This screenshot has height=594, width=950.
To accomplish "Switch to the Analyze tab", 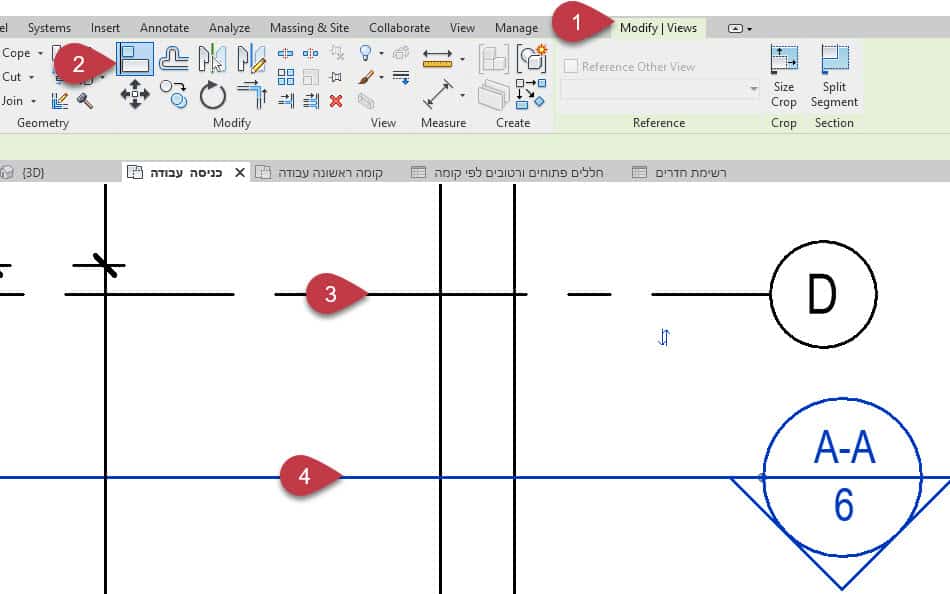I will [x=229, y=28].
